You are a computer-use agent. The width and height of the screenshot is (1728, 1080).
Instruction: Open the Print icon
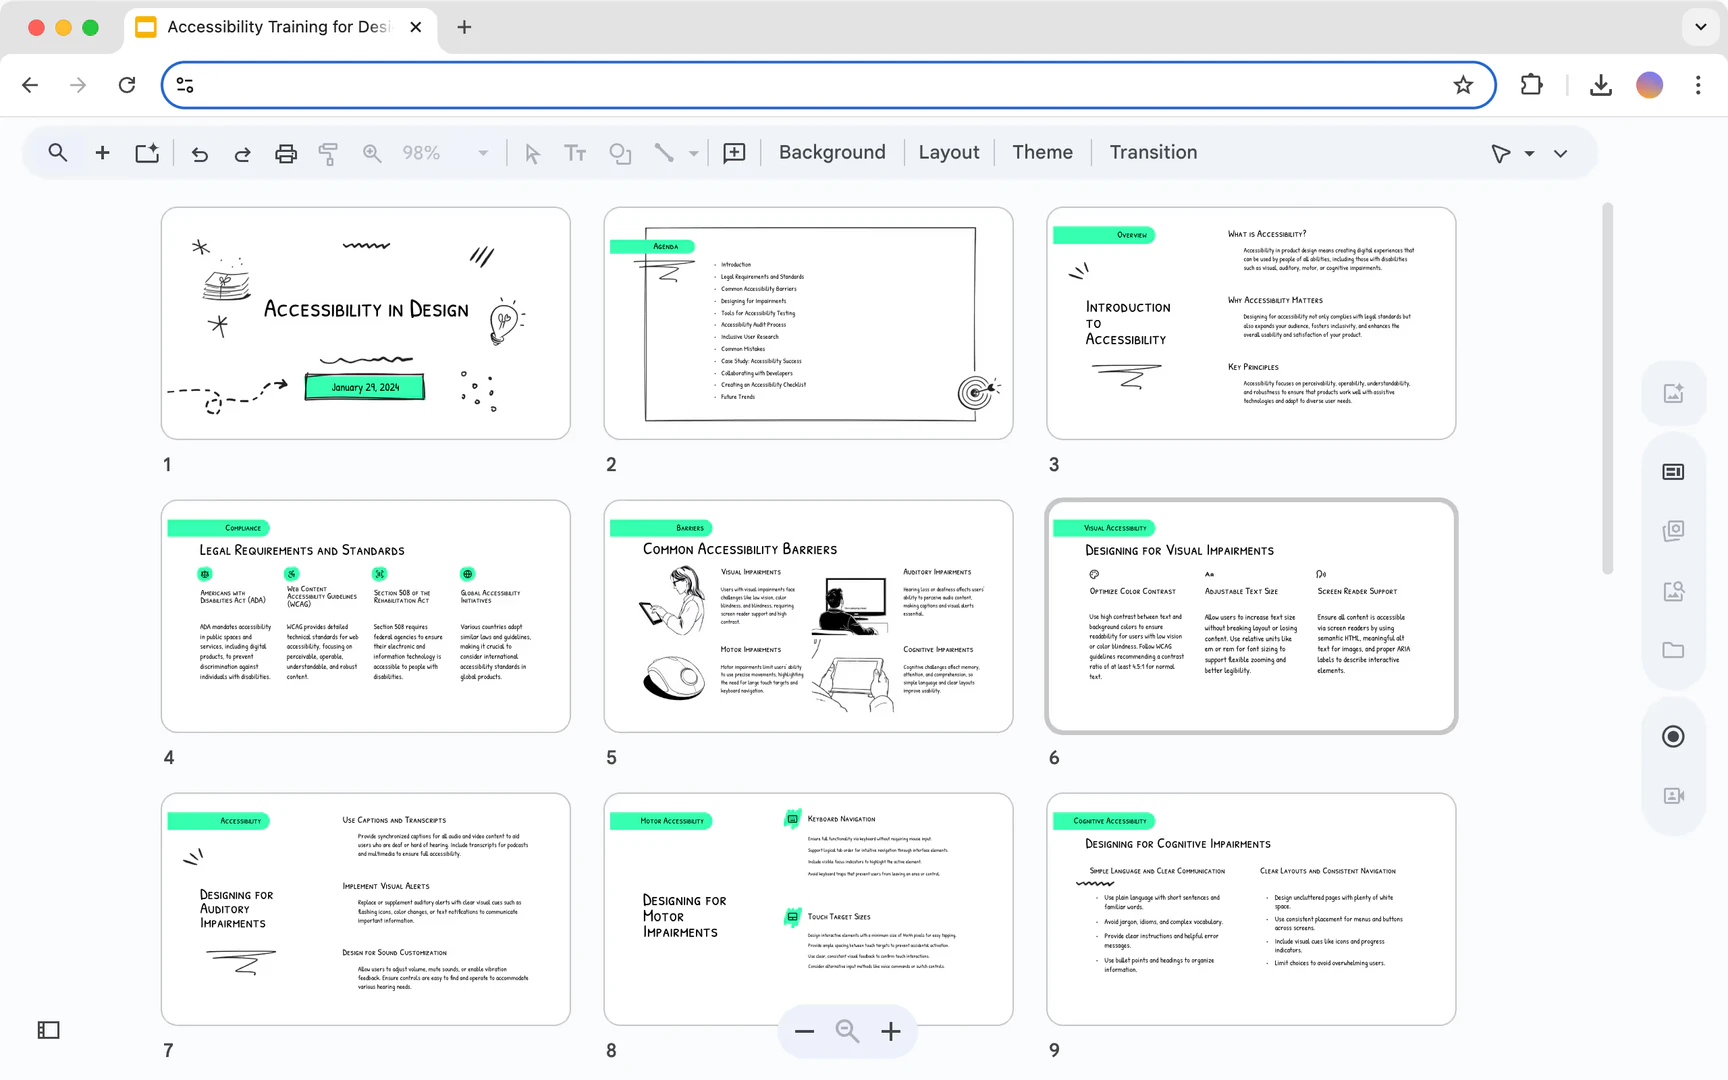pos(286,153)
